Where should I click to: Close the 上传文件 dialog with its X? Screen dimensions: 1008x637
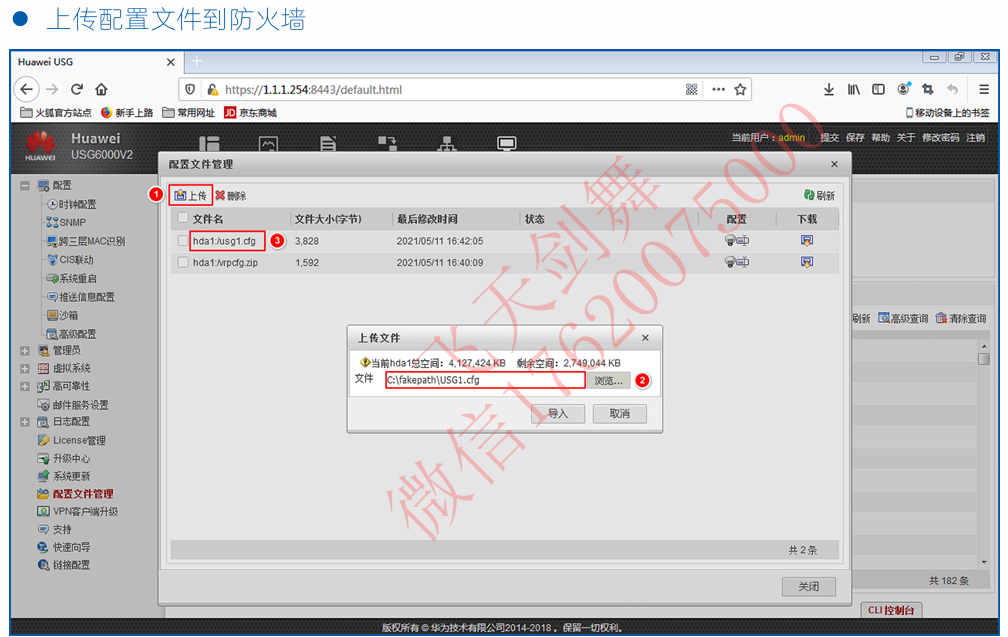coord(645,337)
